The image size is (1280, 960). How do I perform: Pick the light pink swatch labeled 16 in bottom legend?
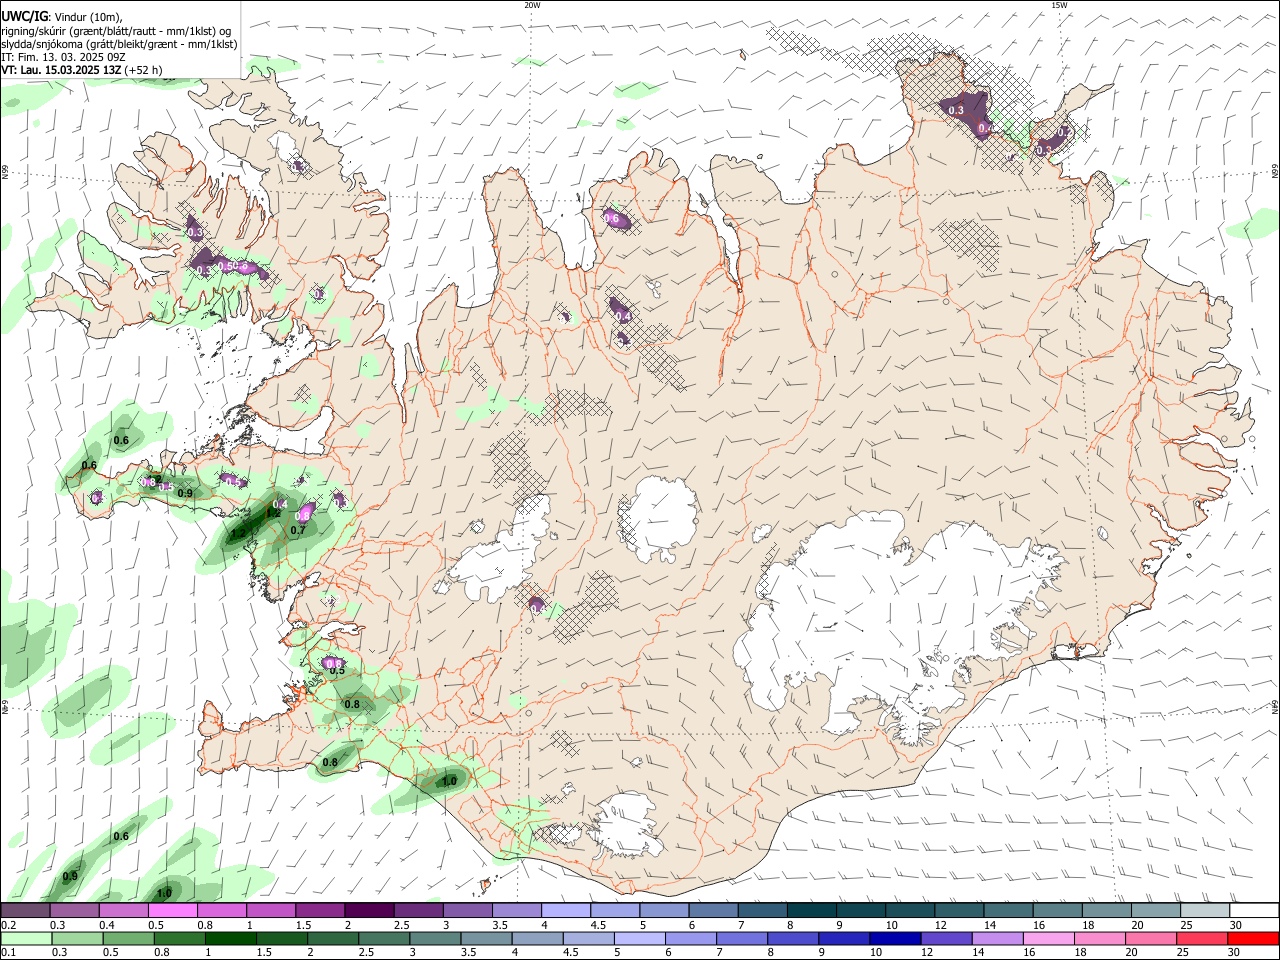tap(1049, 938)
